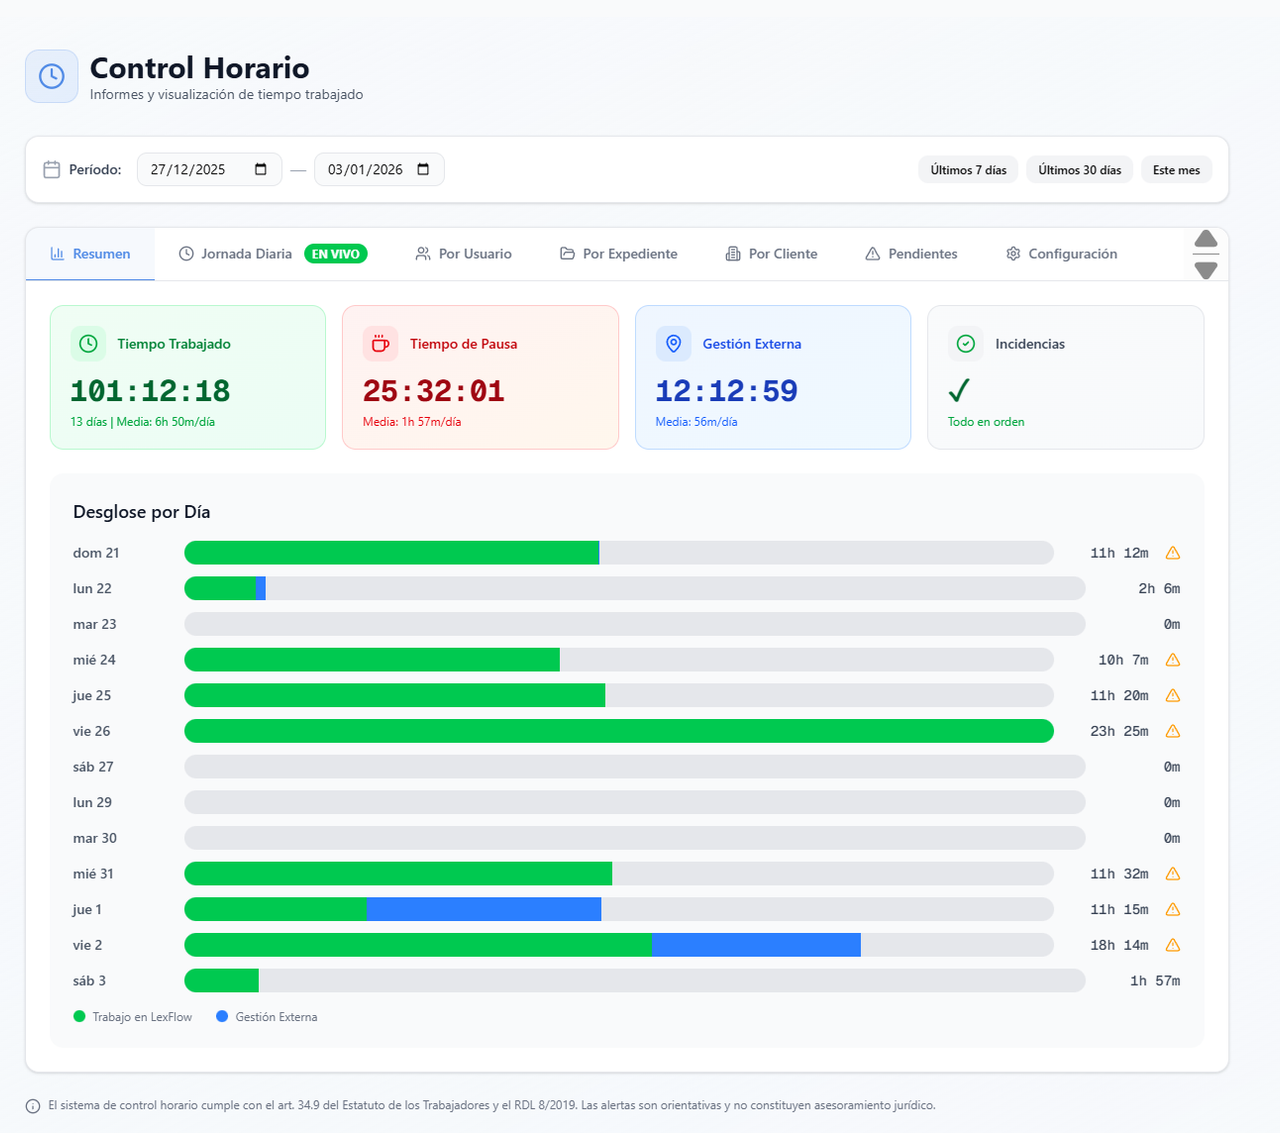This screenshot has height=1133, width=1280.
Task: Click the upward scroll arrow near the tabs
Action: click(x=1205, y=240)
